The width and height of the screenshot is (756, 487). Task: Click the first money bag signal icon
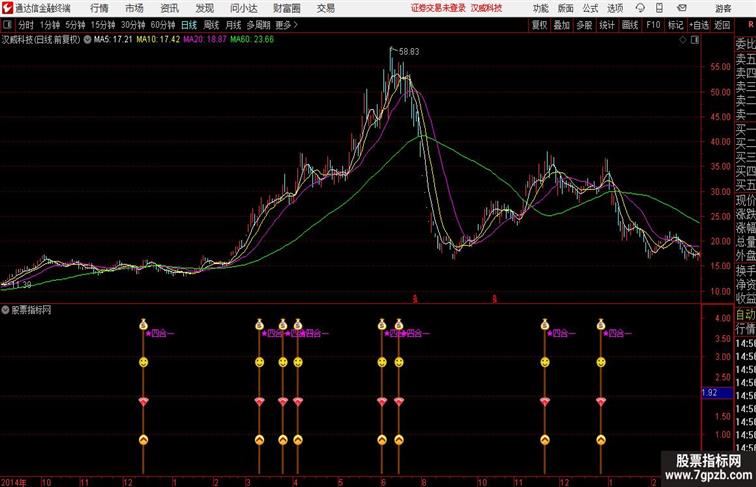[x=143, y=324]
